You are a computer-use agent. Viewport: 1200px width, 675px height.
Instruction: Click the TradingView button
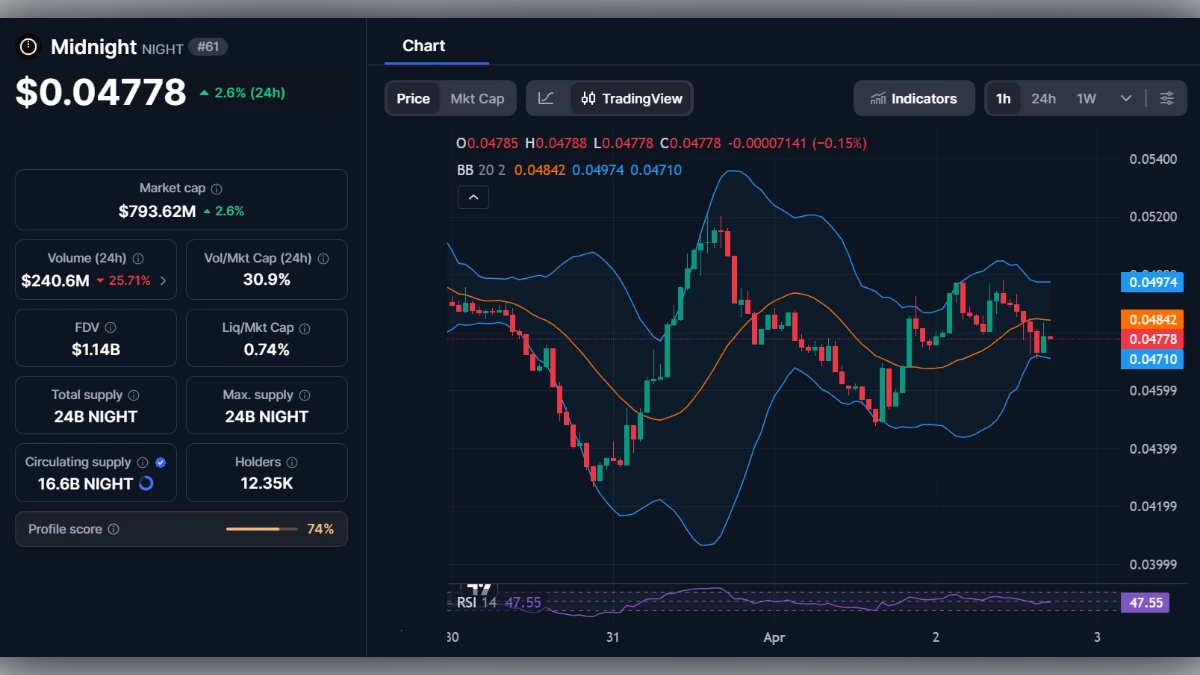tap(631, 98)
